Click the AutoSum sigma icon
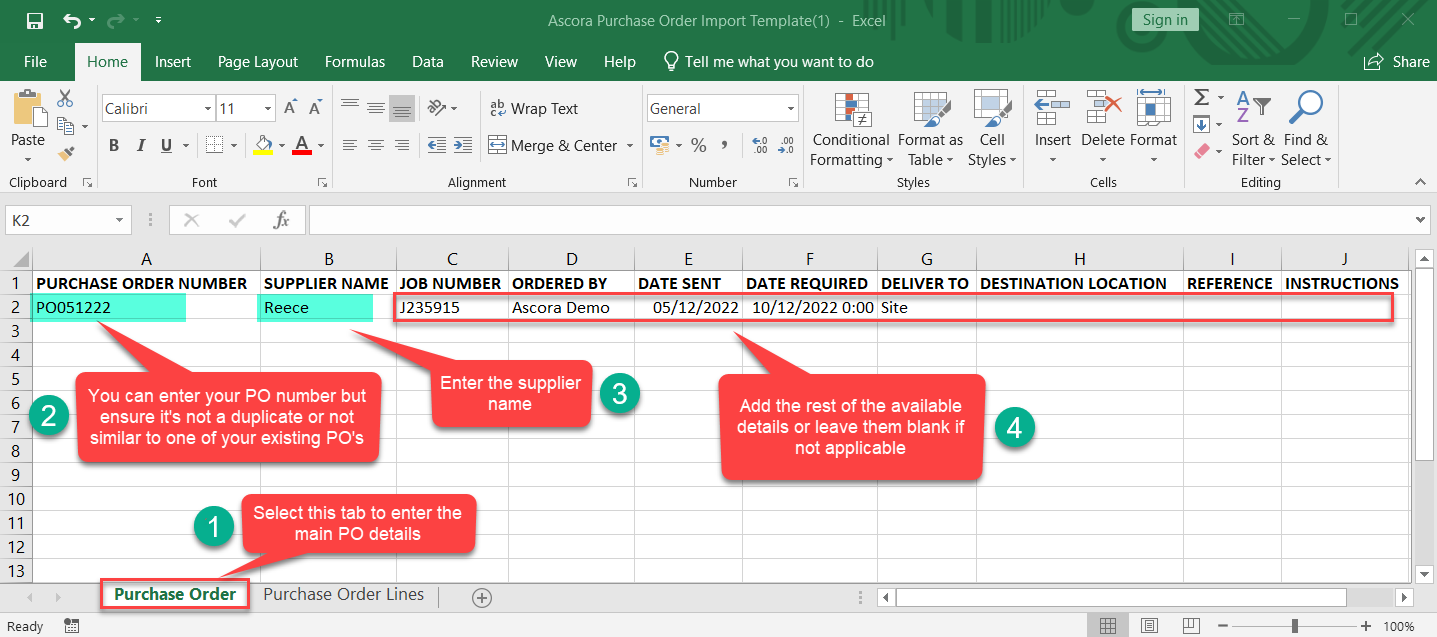 (1202, 98)
